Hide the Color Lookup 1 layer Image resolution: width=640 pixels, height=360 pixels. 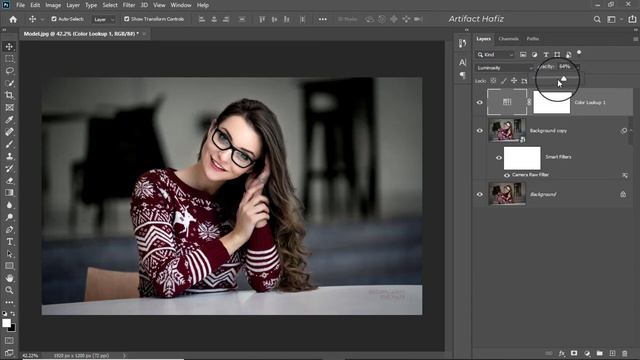(480, 102)
